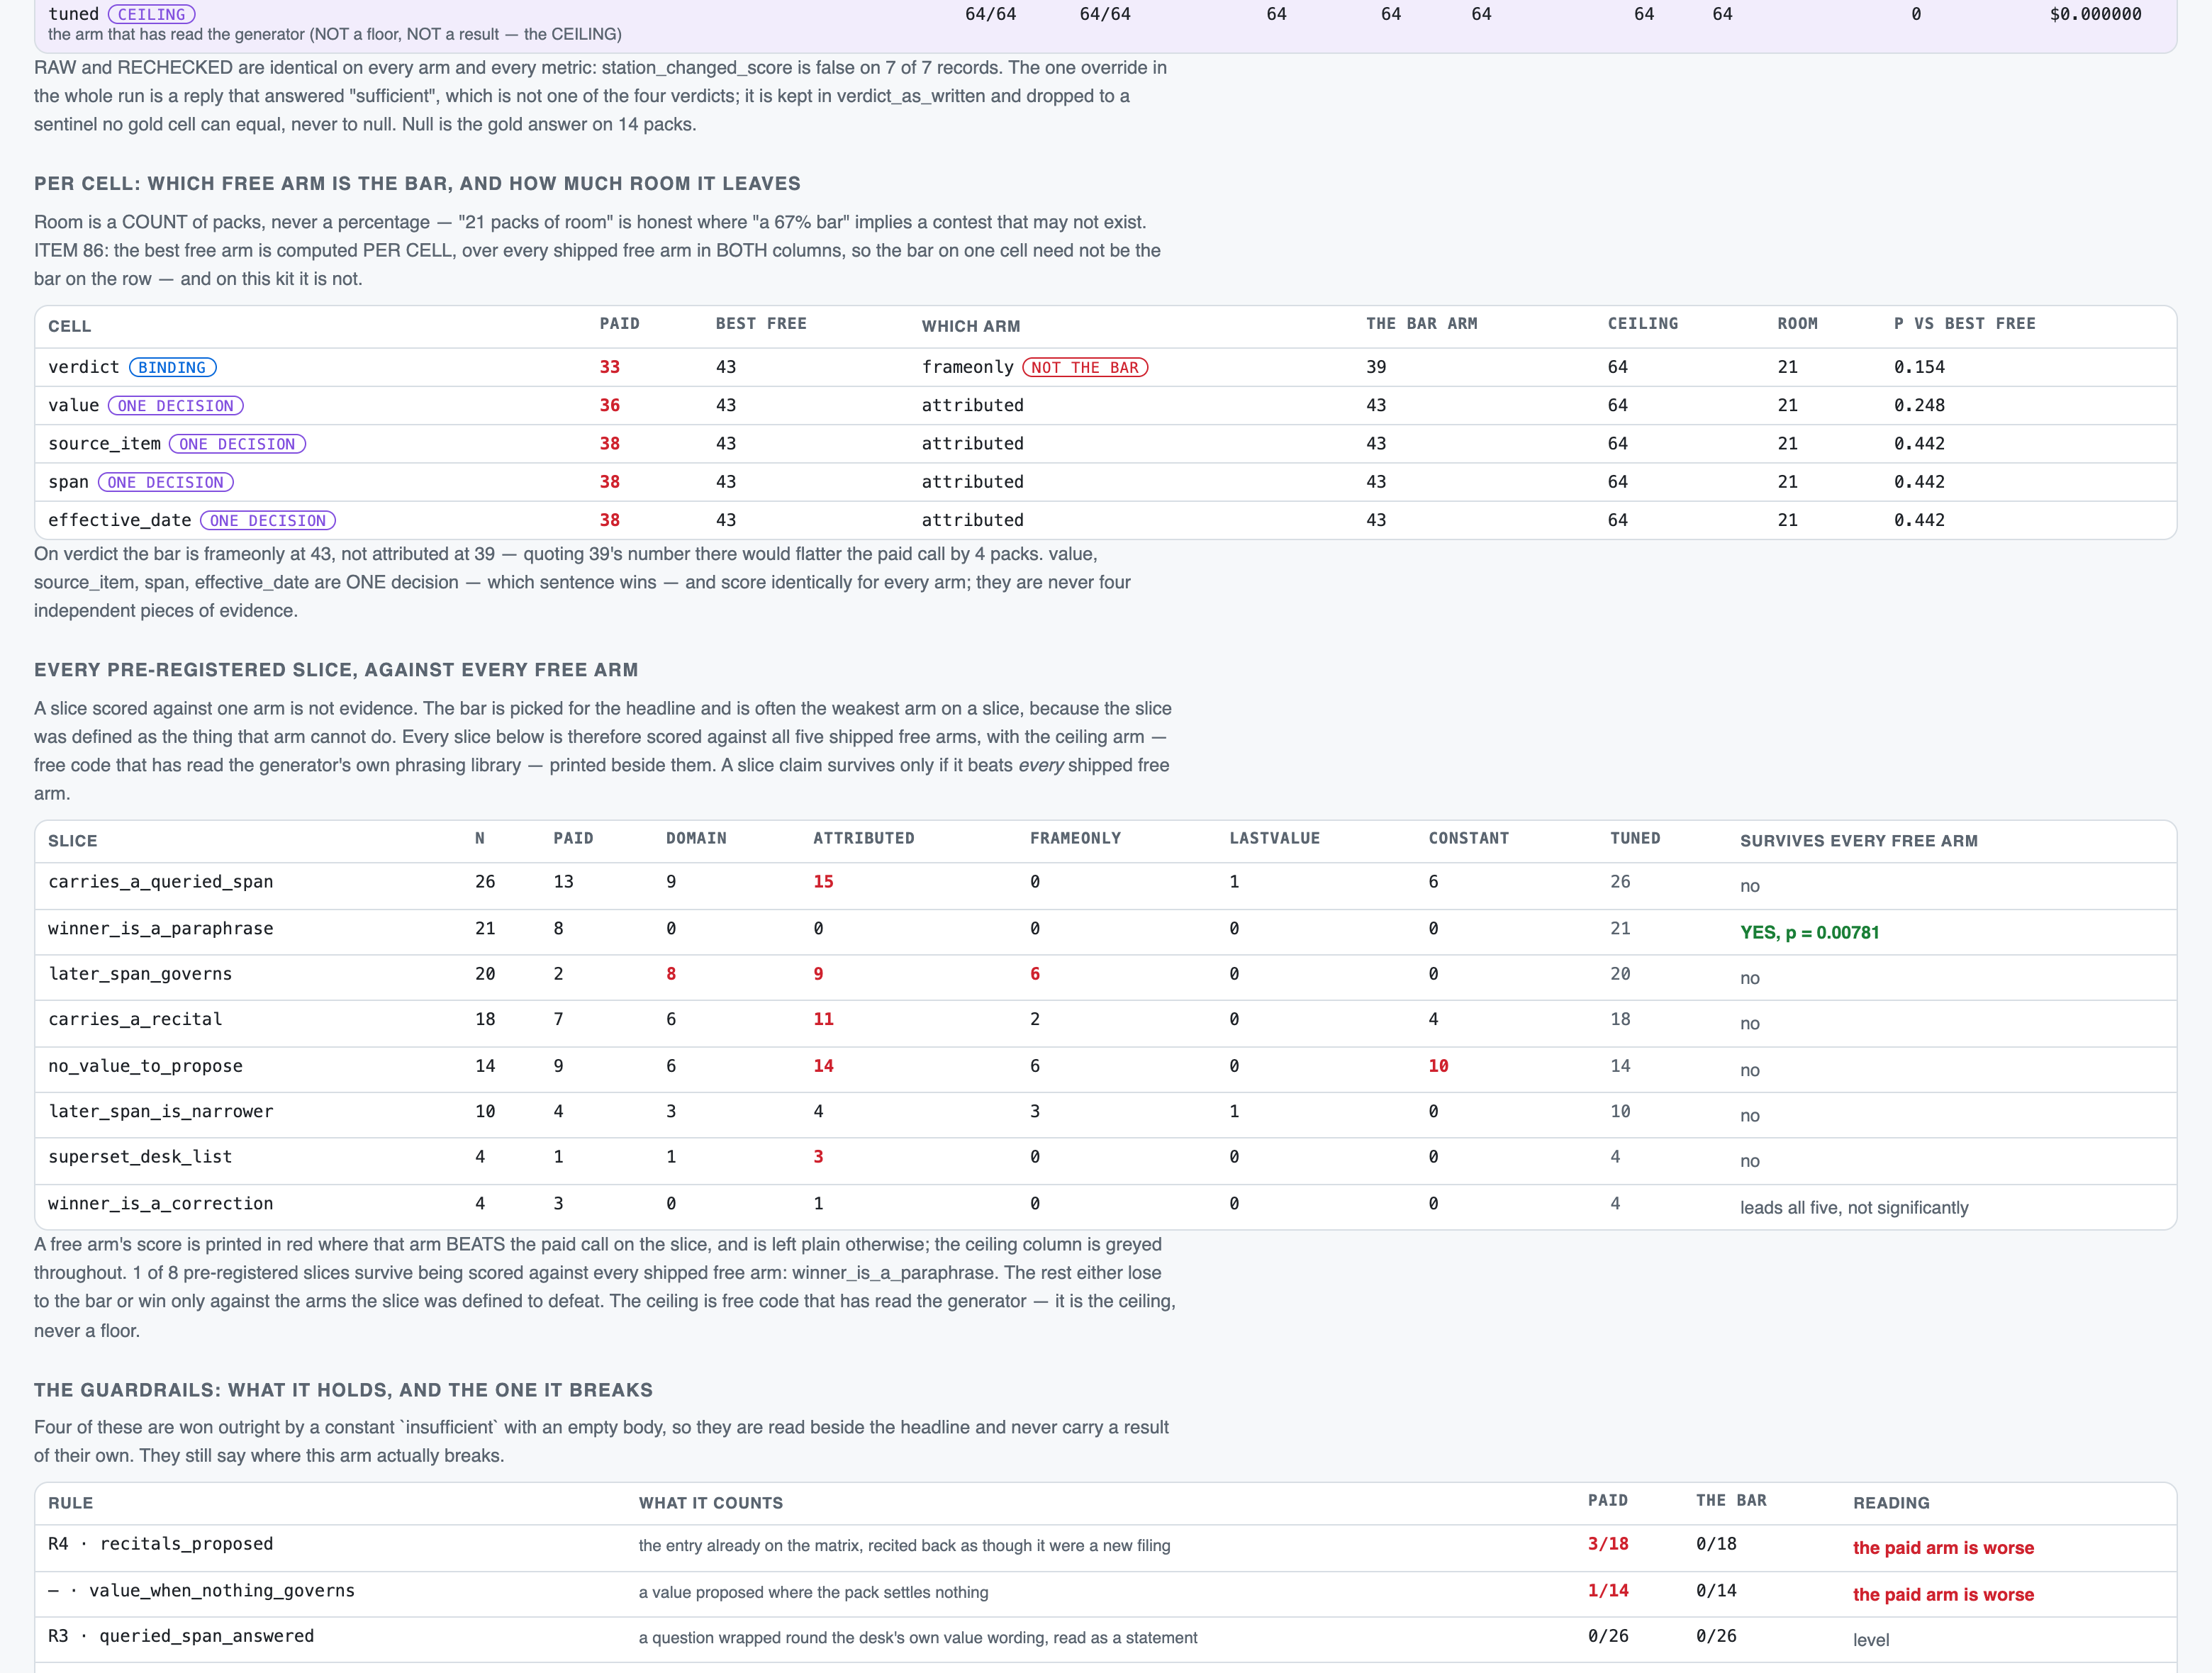Click the SLICE column header

tap(73, 841)
